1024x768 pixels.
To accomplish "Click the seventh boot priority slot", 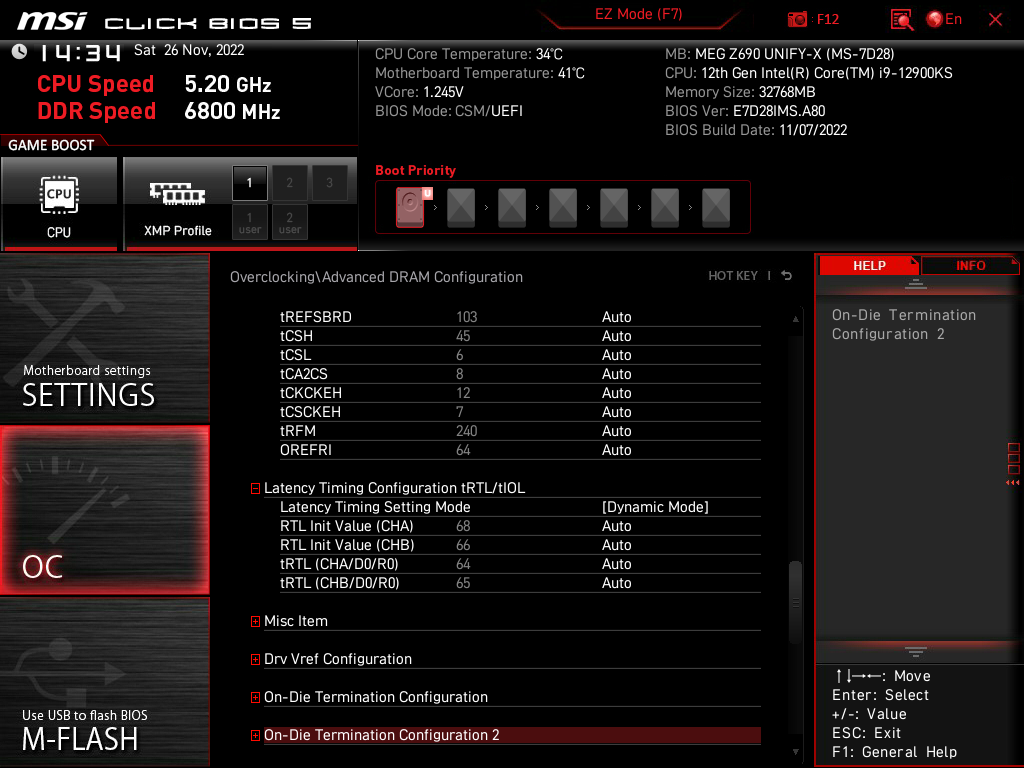I will point(716,208).
